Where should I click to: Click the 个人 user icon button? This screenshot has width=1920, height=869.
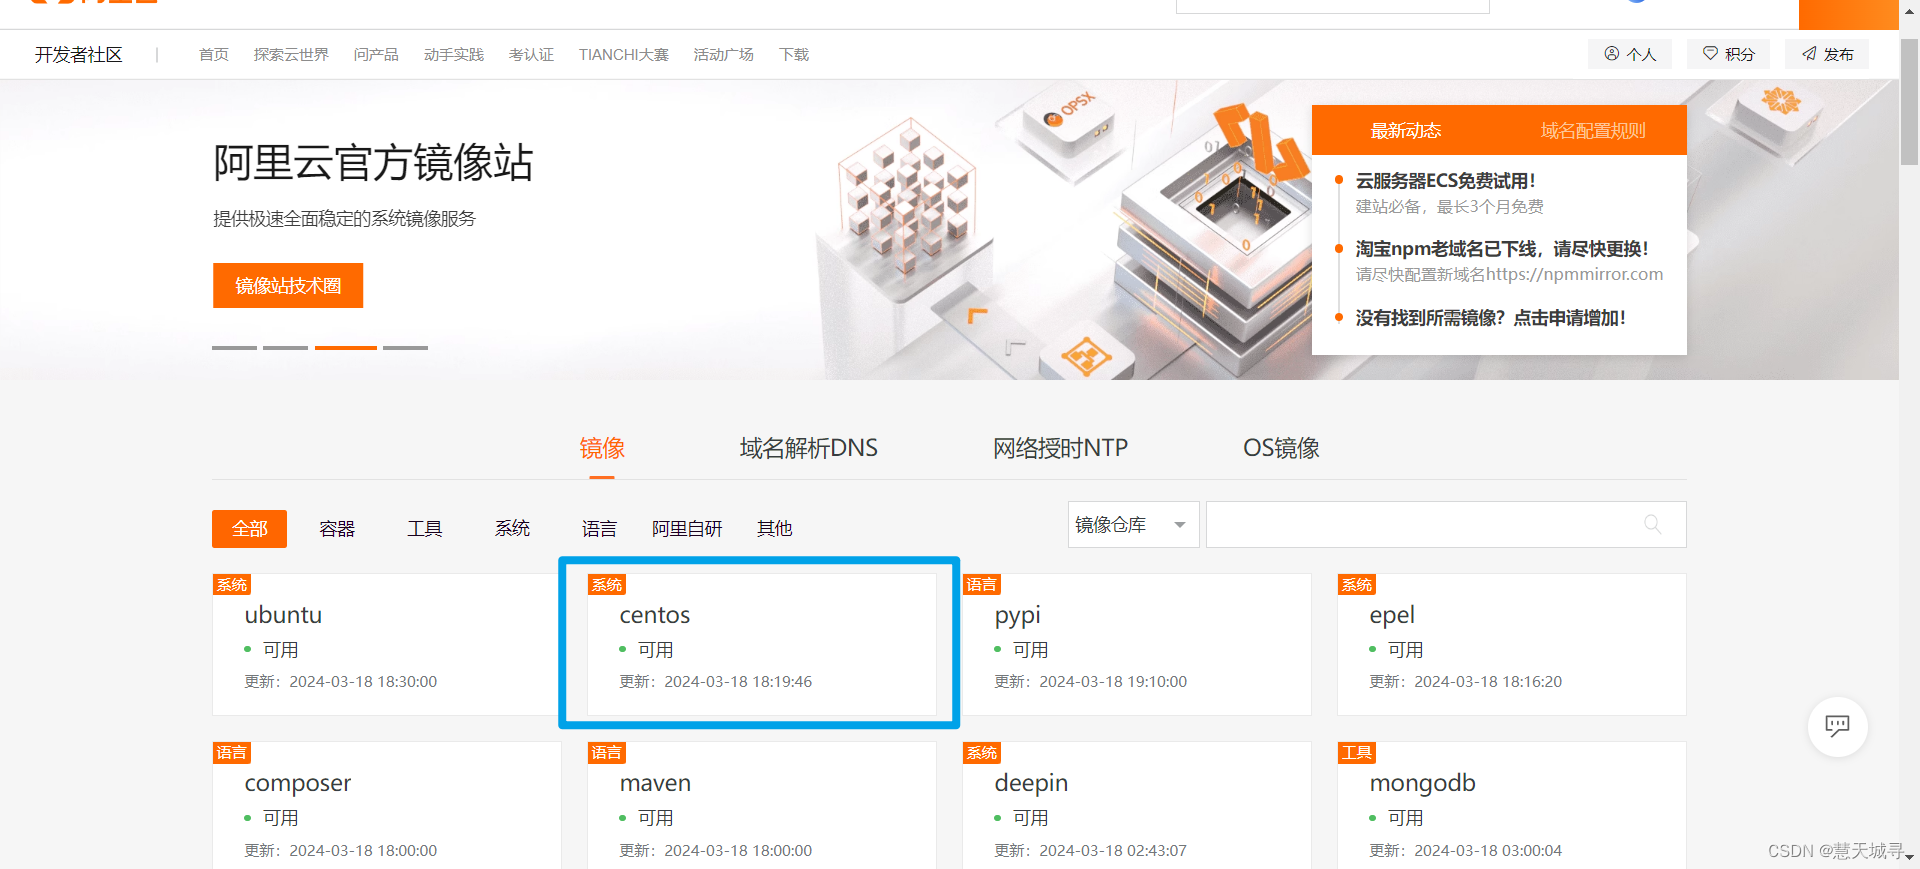[1630, 54]
